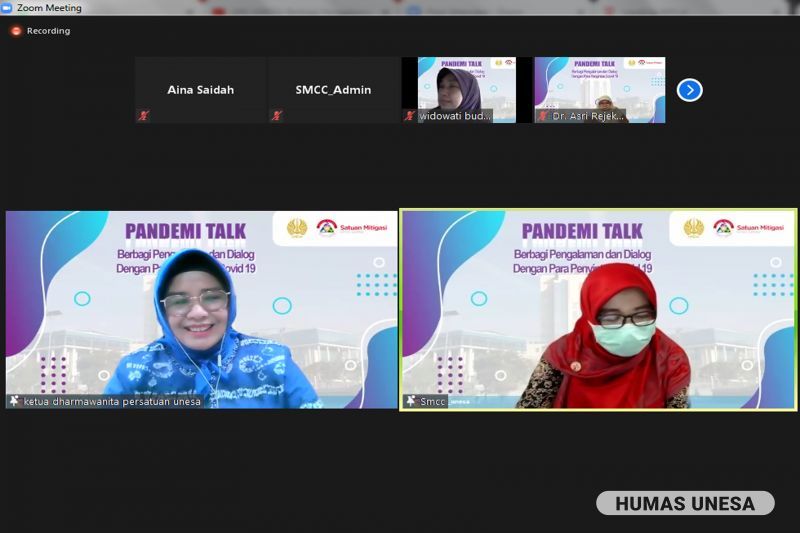
Task: Click the 'ketua dharmawanita persatuan unesa' name label
Action: coord(112,401)
